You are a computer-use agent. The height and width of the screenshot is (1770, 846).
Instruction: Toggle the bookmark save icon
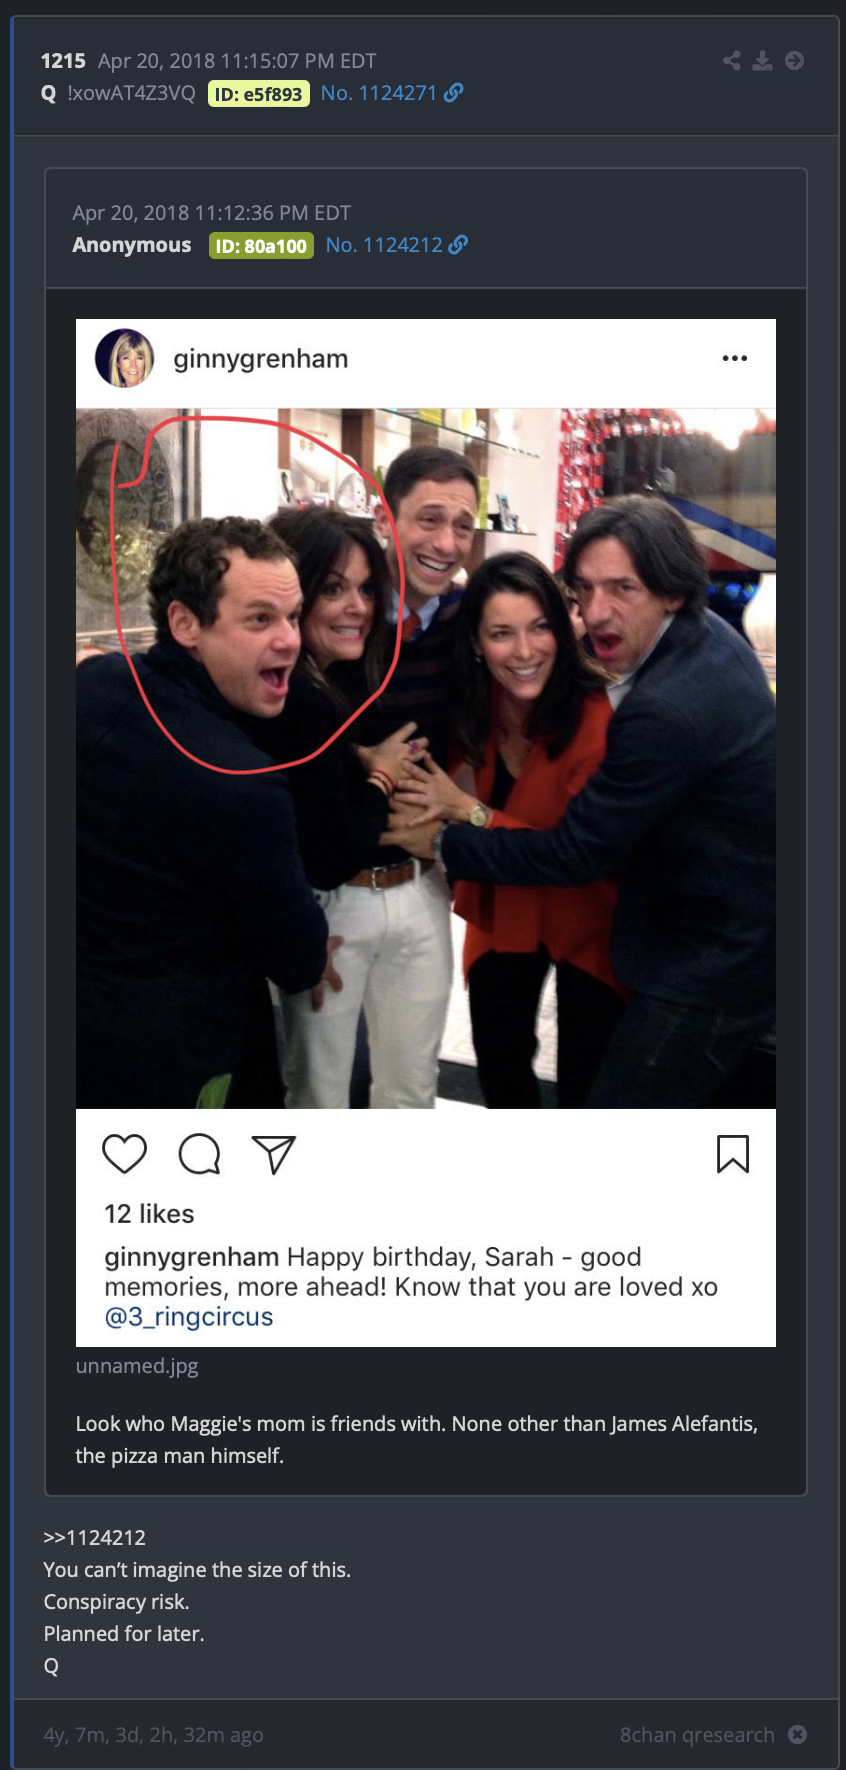[733, 1154]
